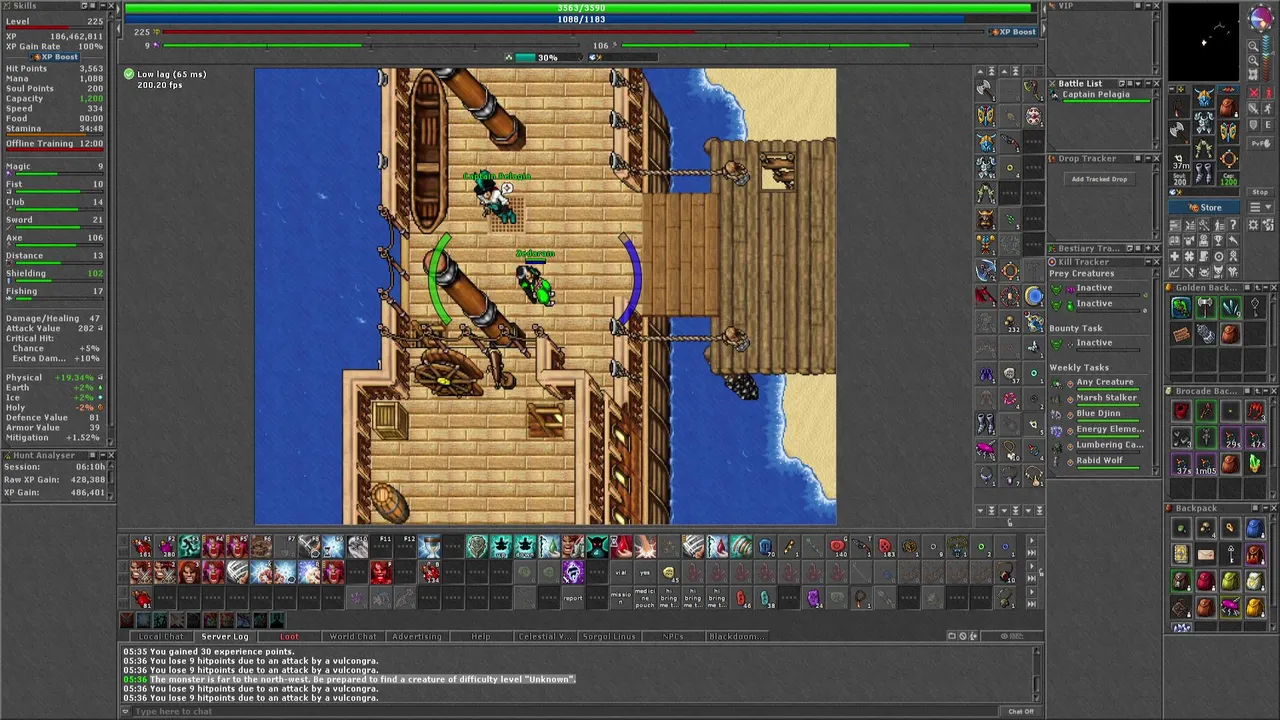Open the Store

point(1204,207)
